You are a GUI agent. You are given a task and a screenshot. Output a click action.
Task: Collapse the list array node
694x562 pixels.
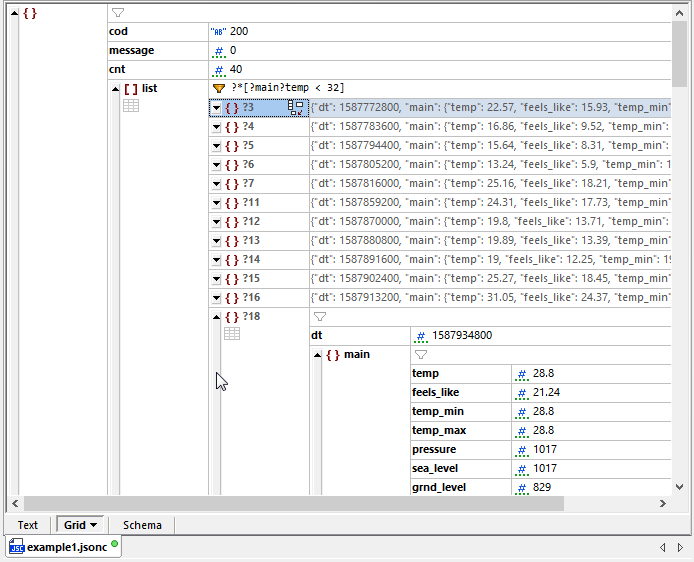[115, 89]
